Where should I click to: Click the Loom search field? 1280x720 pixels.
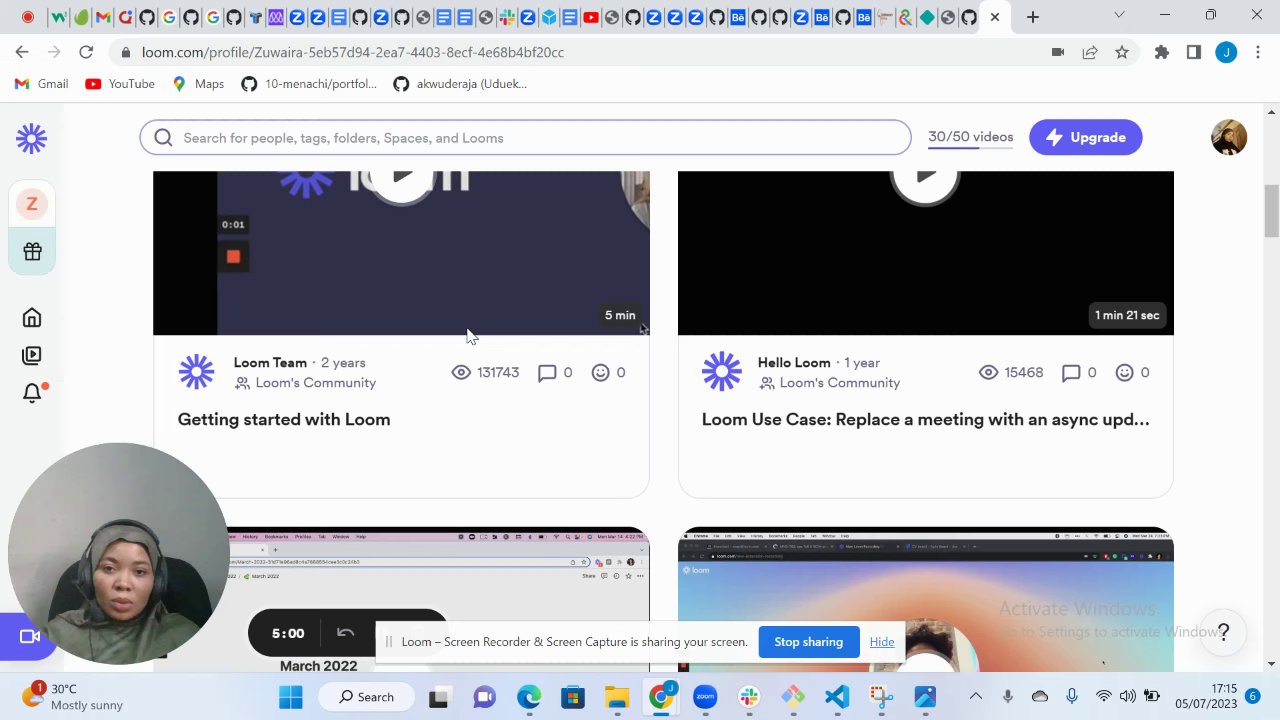click(526, 138)
